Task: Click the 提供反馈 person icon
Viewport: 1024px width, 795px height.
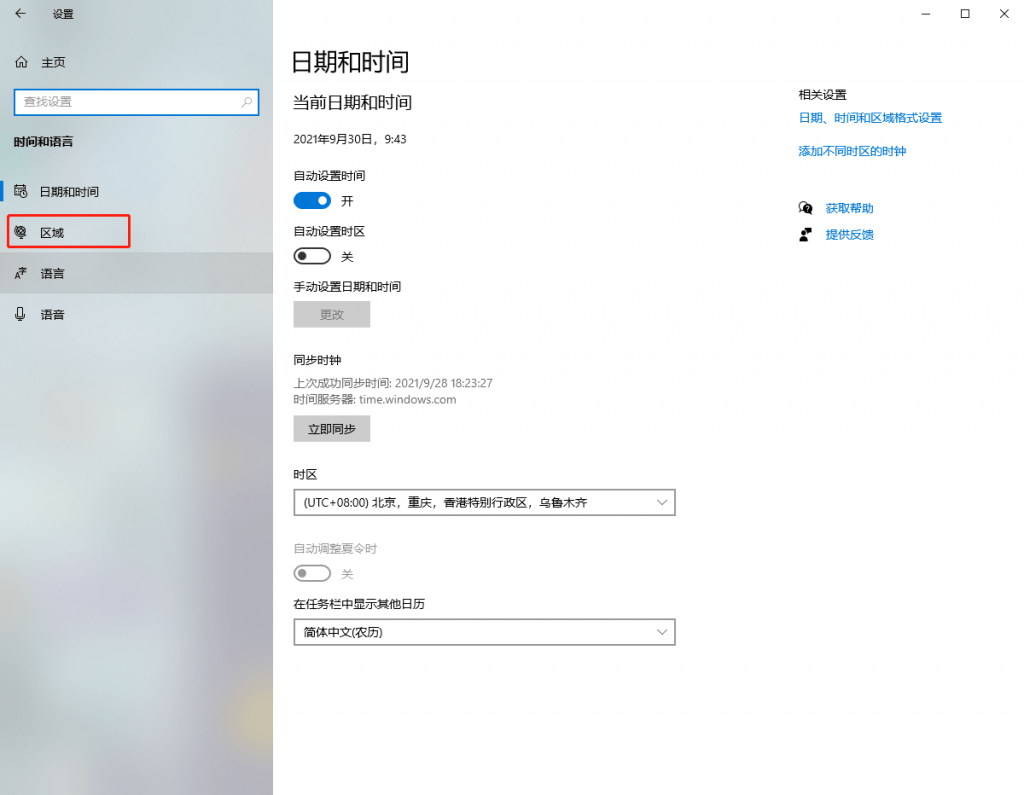Action: (805, 234)
